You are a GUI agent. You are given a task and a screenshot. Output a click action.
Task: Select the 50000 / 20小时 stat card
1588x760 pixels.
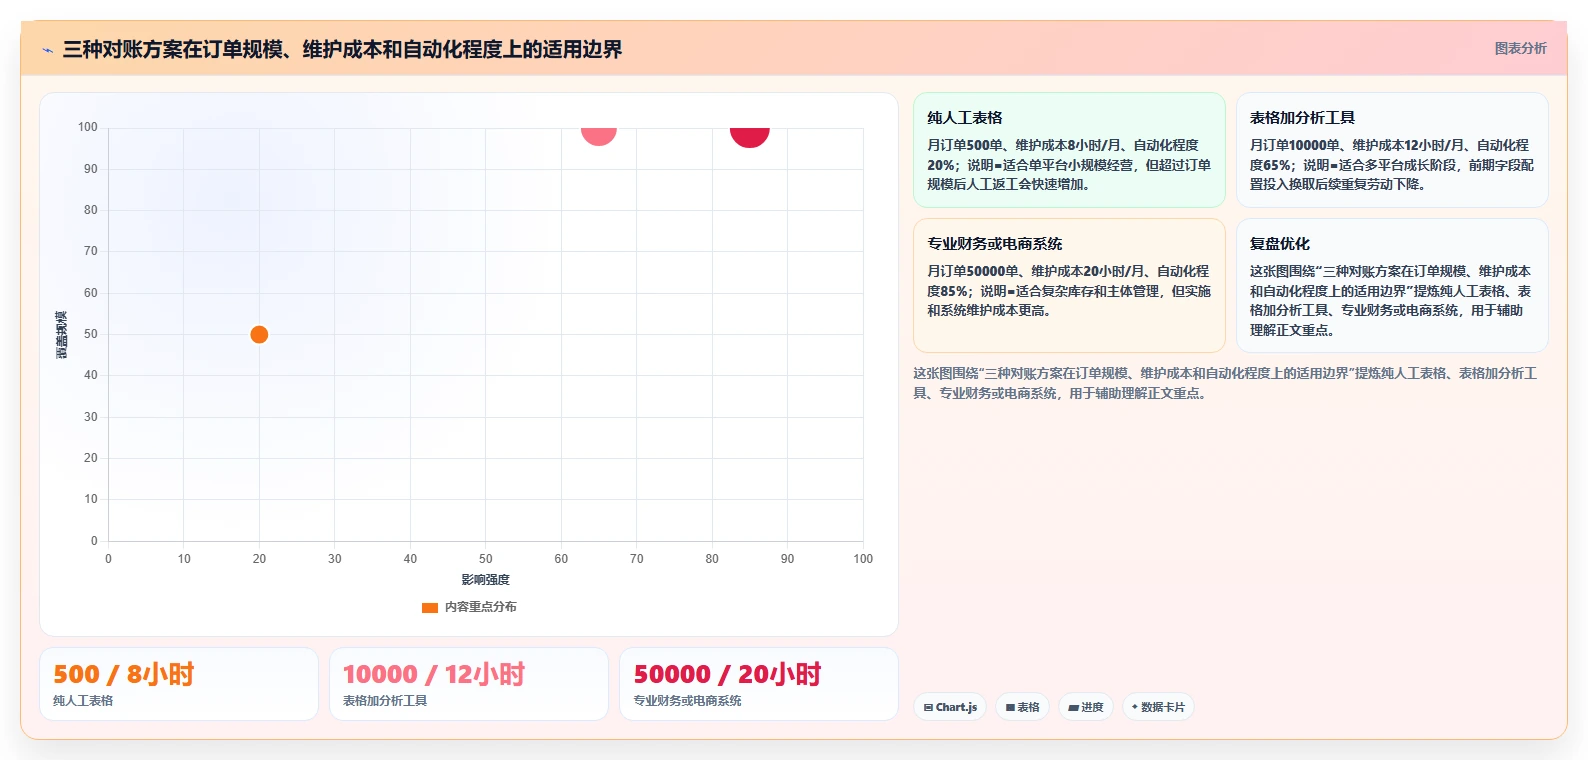[x=759, y=684]
